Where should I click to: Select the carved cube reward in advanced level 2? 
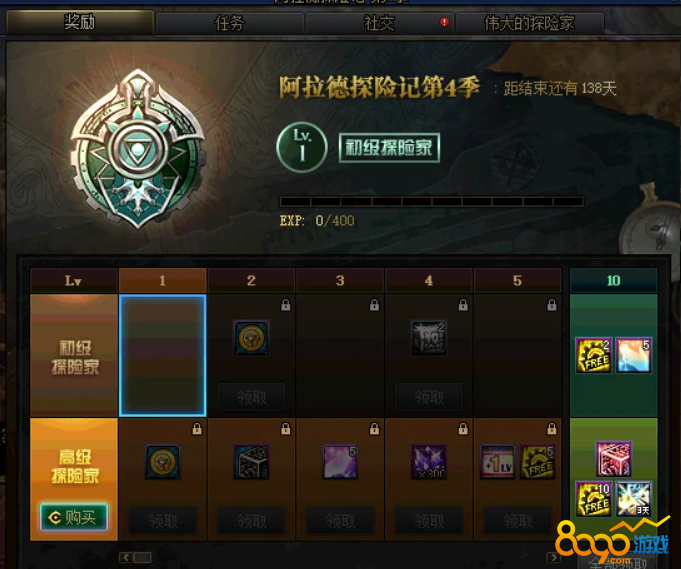251,462
